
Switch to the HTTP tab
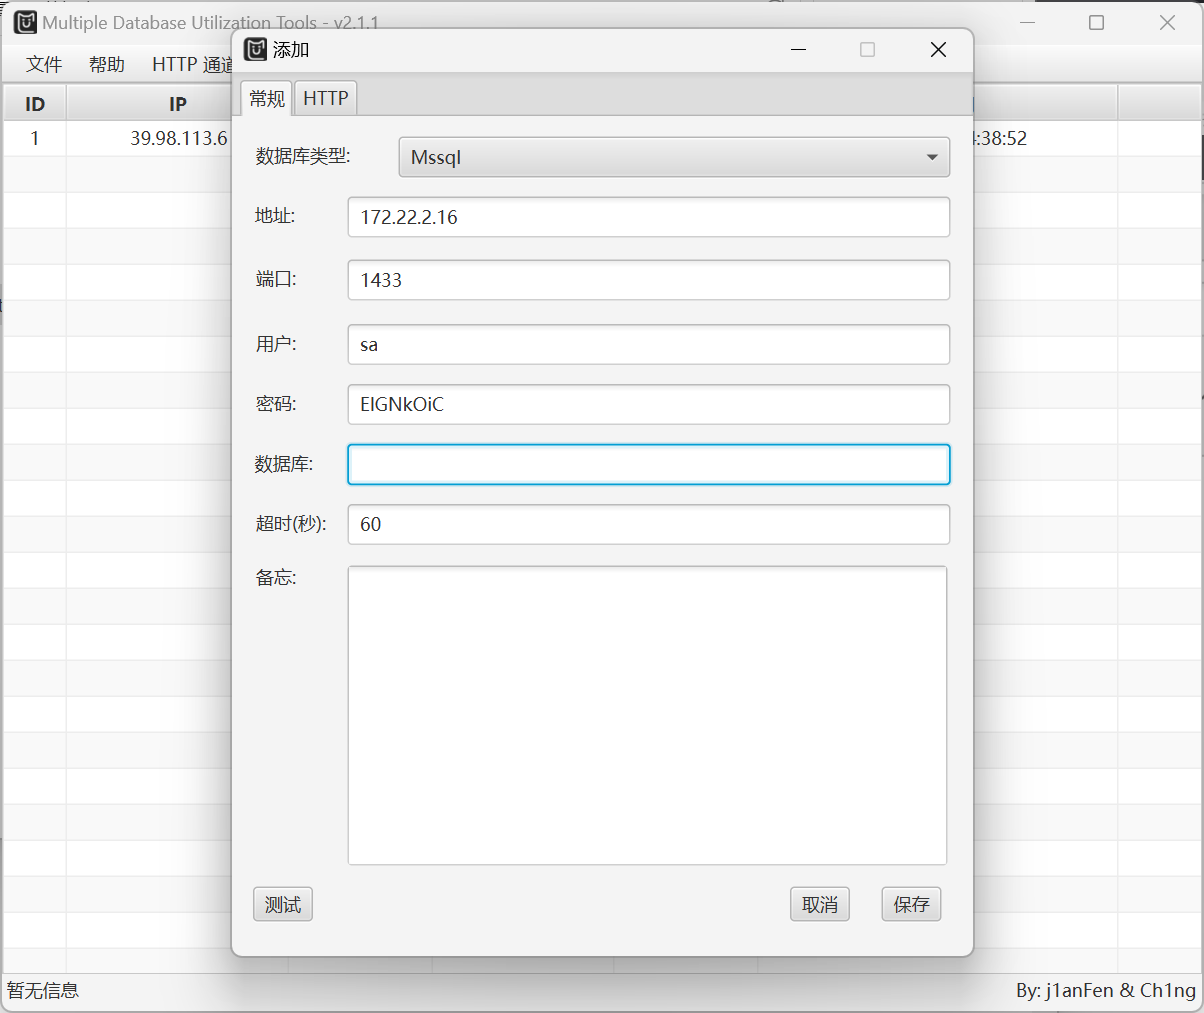coord(325,97)
